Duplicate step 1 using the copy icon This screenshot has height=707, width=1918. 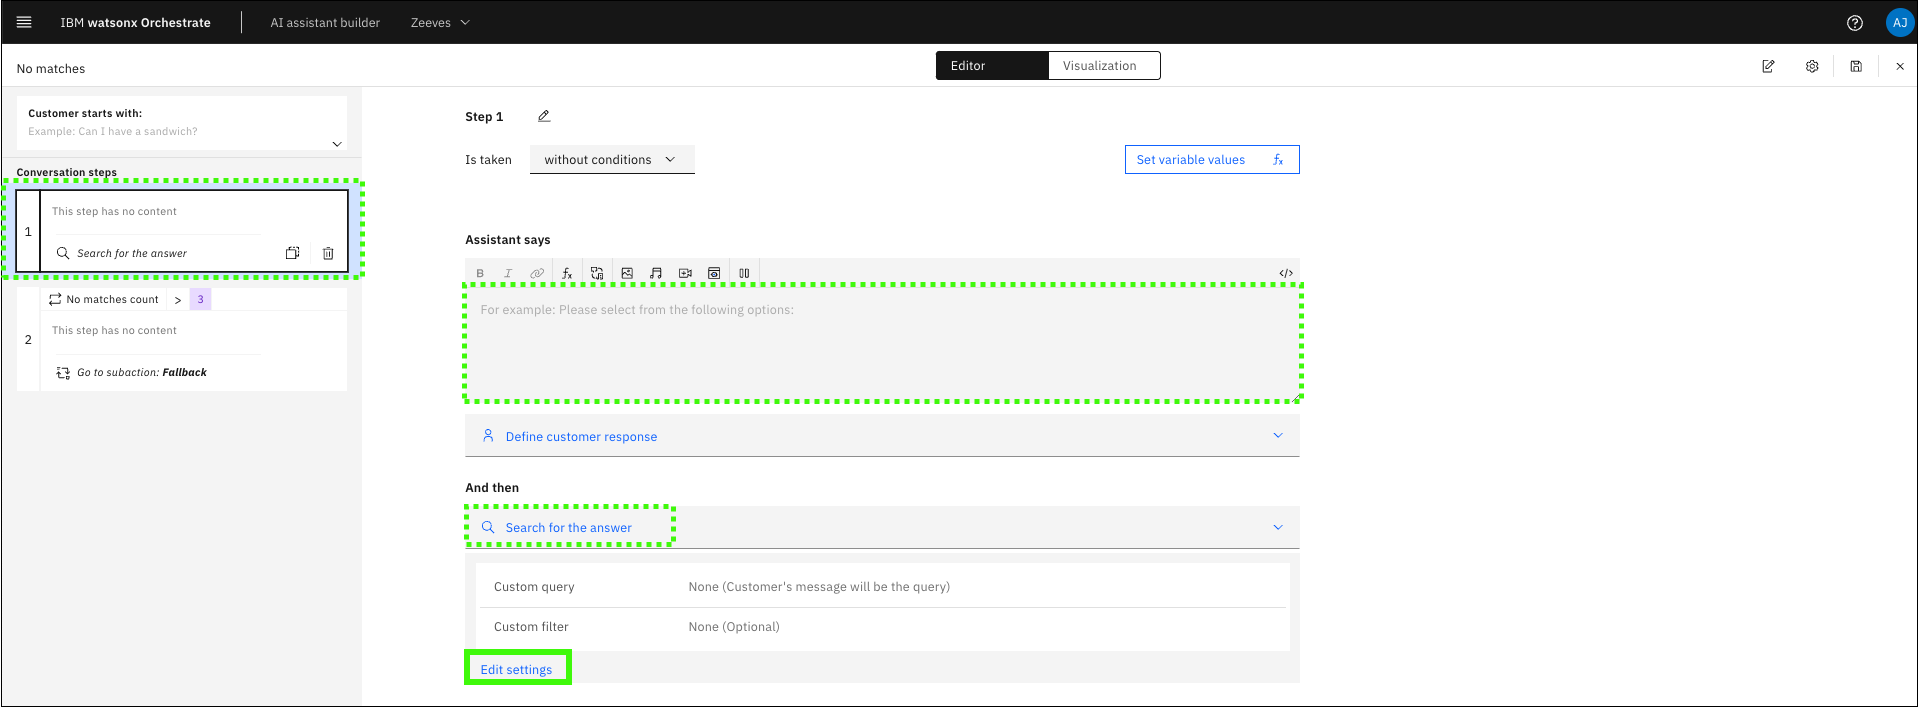[x=292, y=253]
